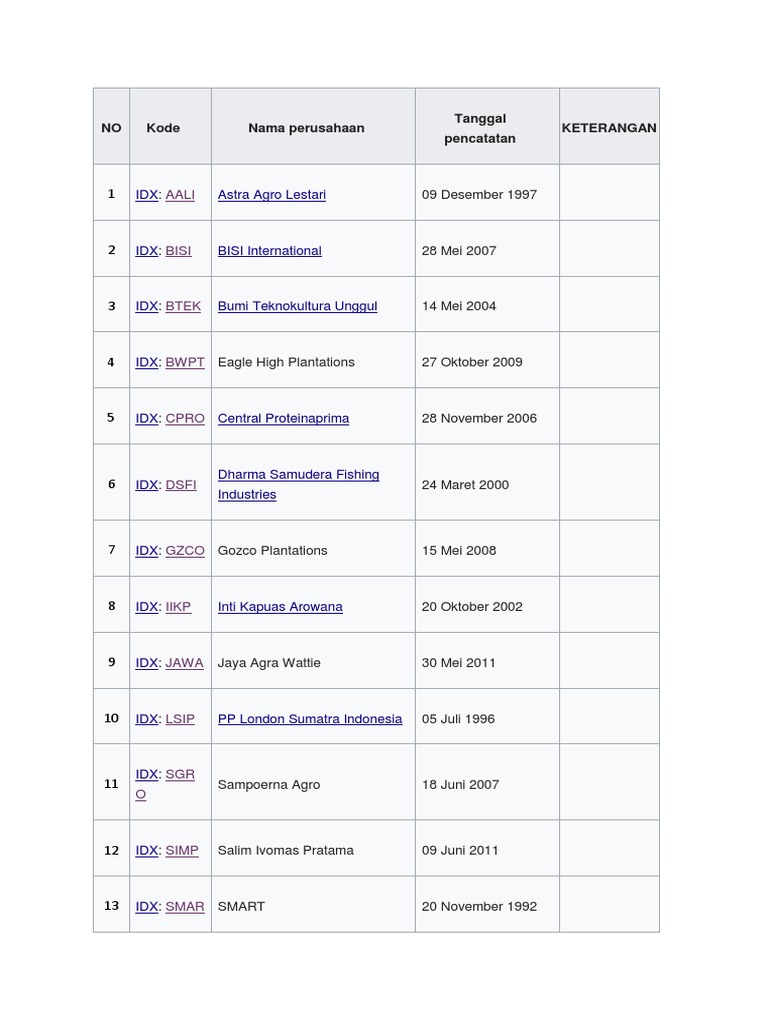Click the IDX link in the CPRO row
The image size is (768, 1024).
coord(146,419)
